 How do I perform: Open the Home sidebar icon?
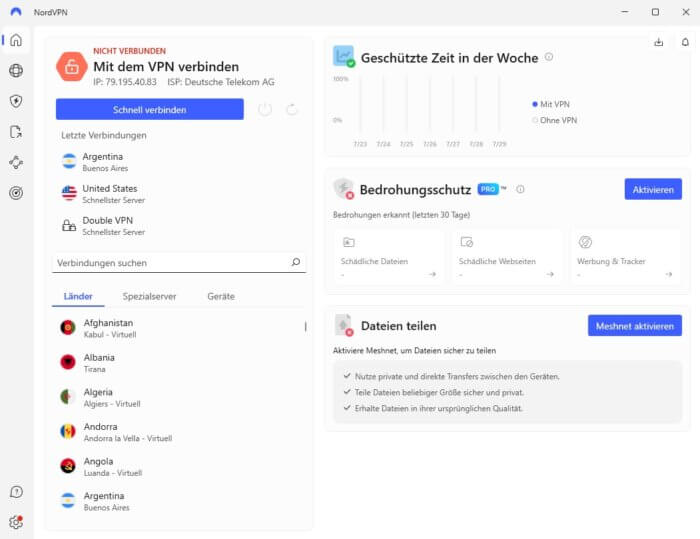[x=16, y=40]
